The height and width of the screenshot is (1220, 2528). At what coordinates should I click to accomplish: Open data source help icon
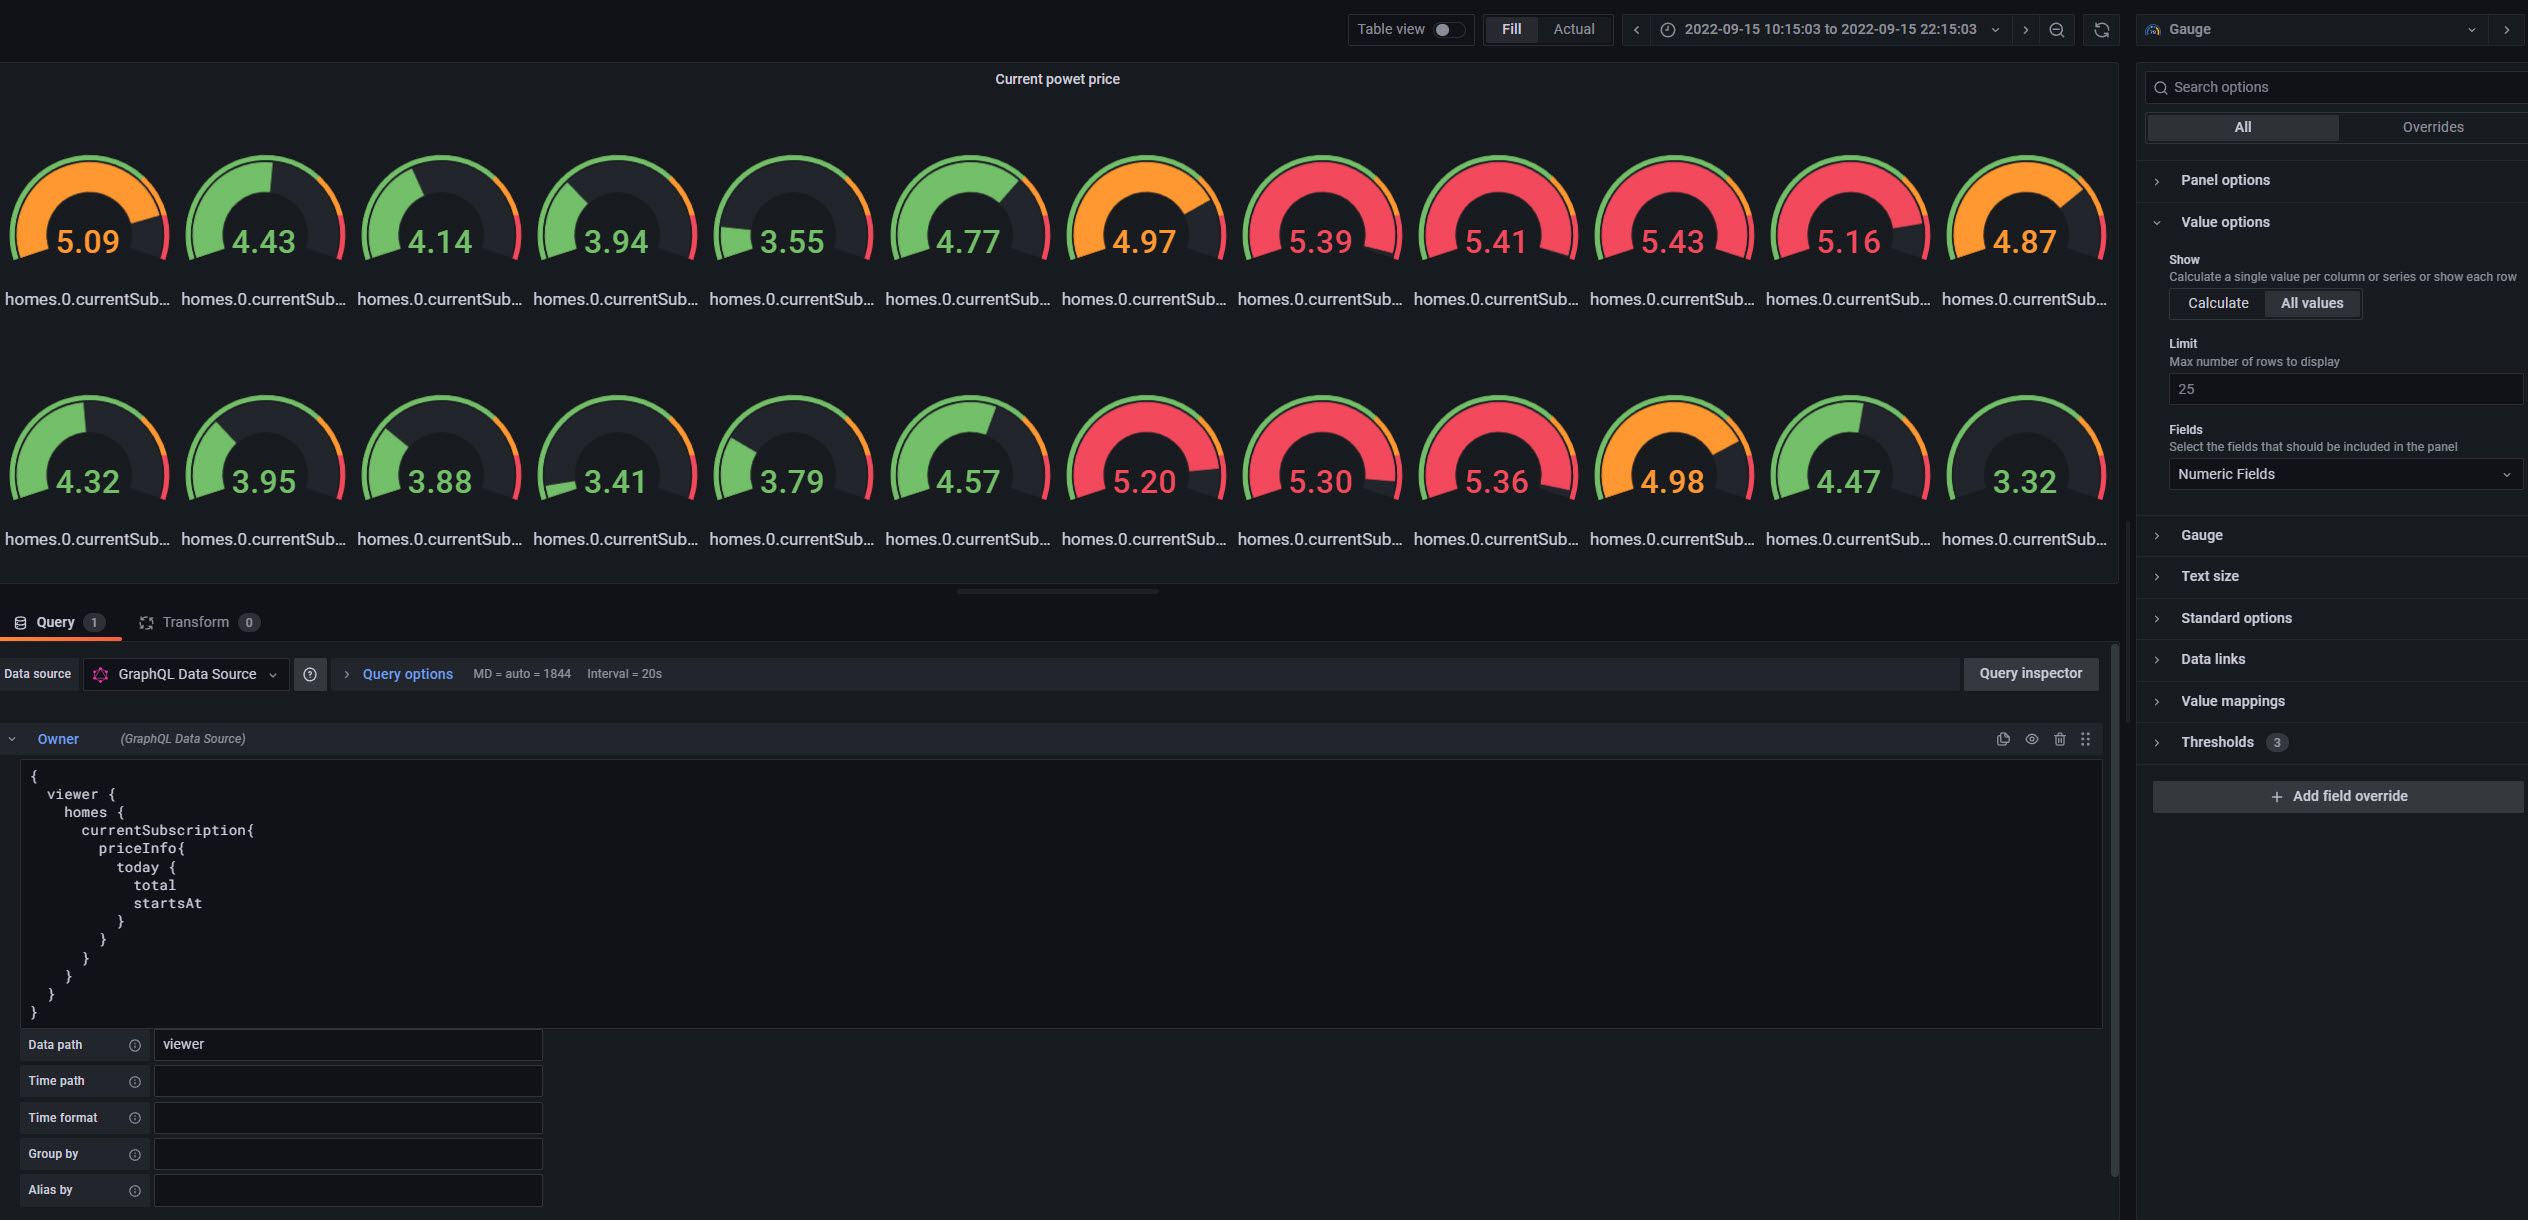click(310, 674)
